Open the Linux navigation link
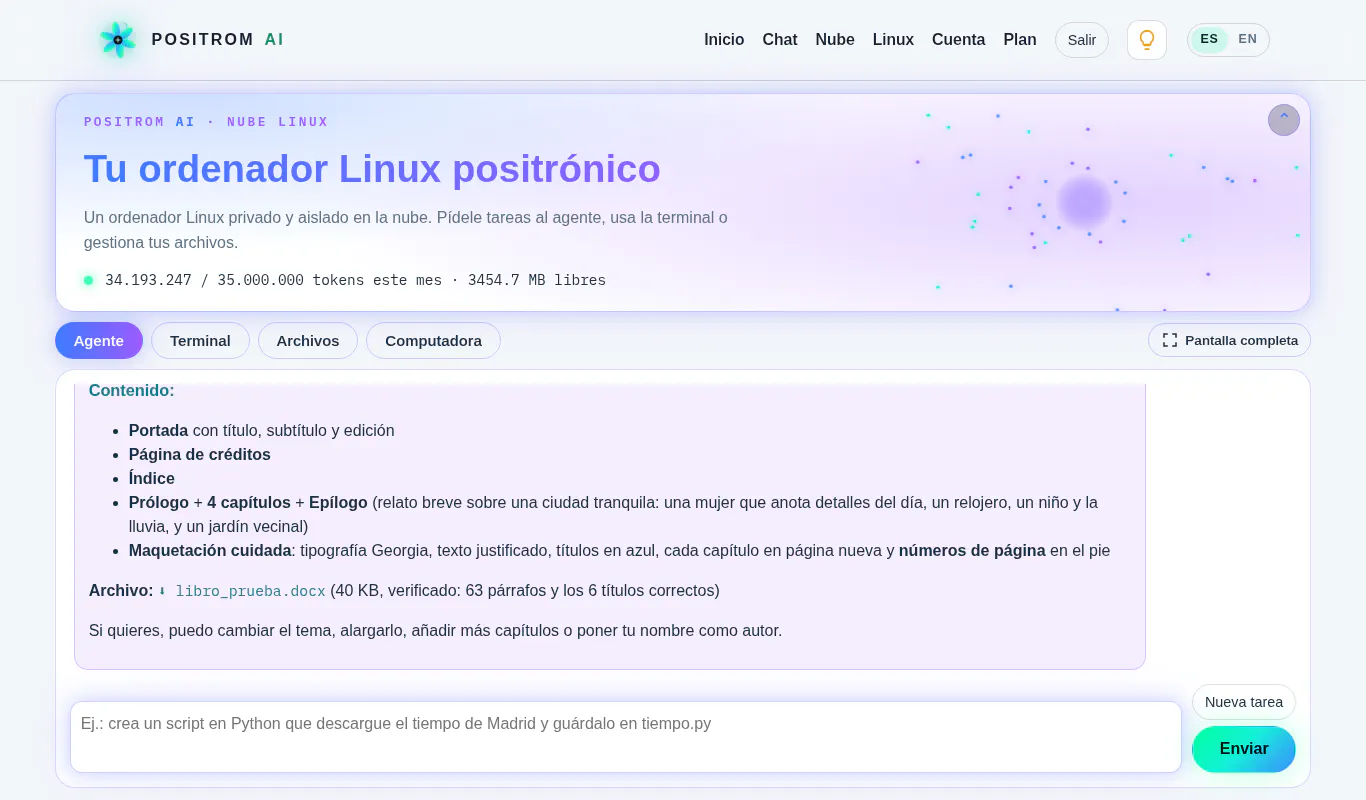 pyautogui.click(x=893, y=40)
